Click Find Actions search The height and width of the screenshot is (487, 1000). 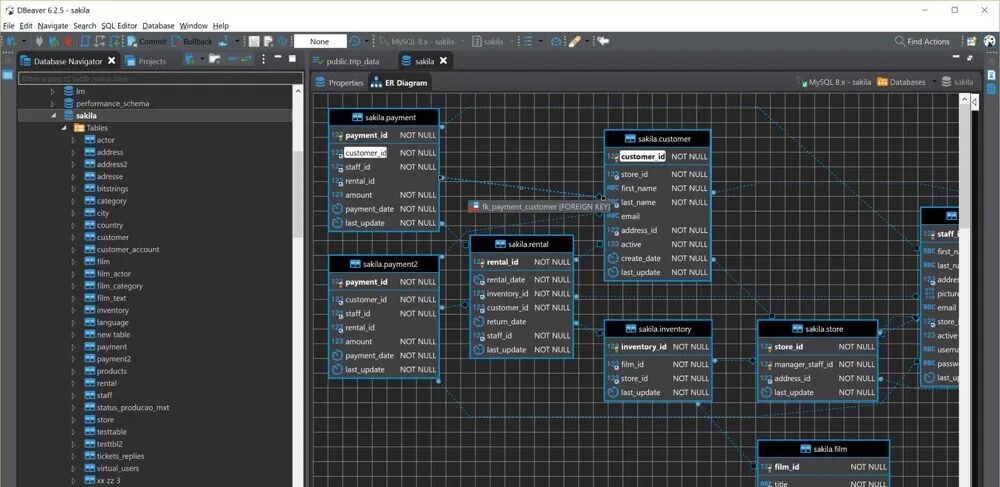922,41
